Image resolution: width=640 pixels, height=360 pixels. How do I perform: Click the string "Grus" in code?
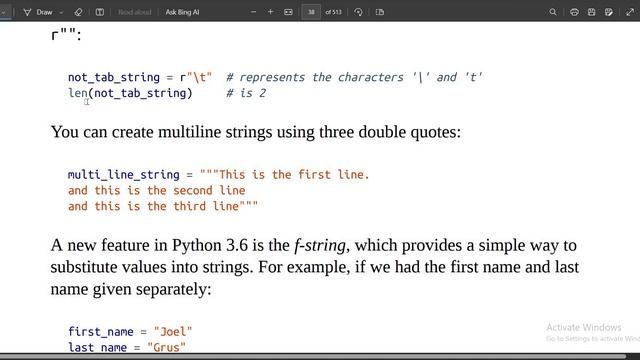tap(166, 347)
